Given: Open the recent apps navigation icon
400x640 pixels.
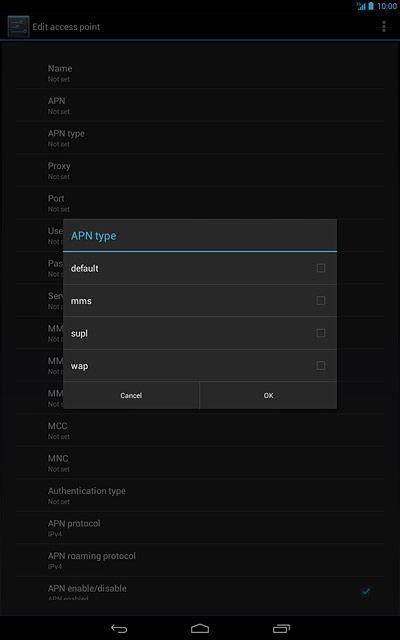Looking at the screenshot, I should [281, 628].
